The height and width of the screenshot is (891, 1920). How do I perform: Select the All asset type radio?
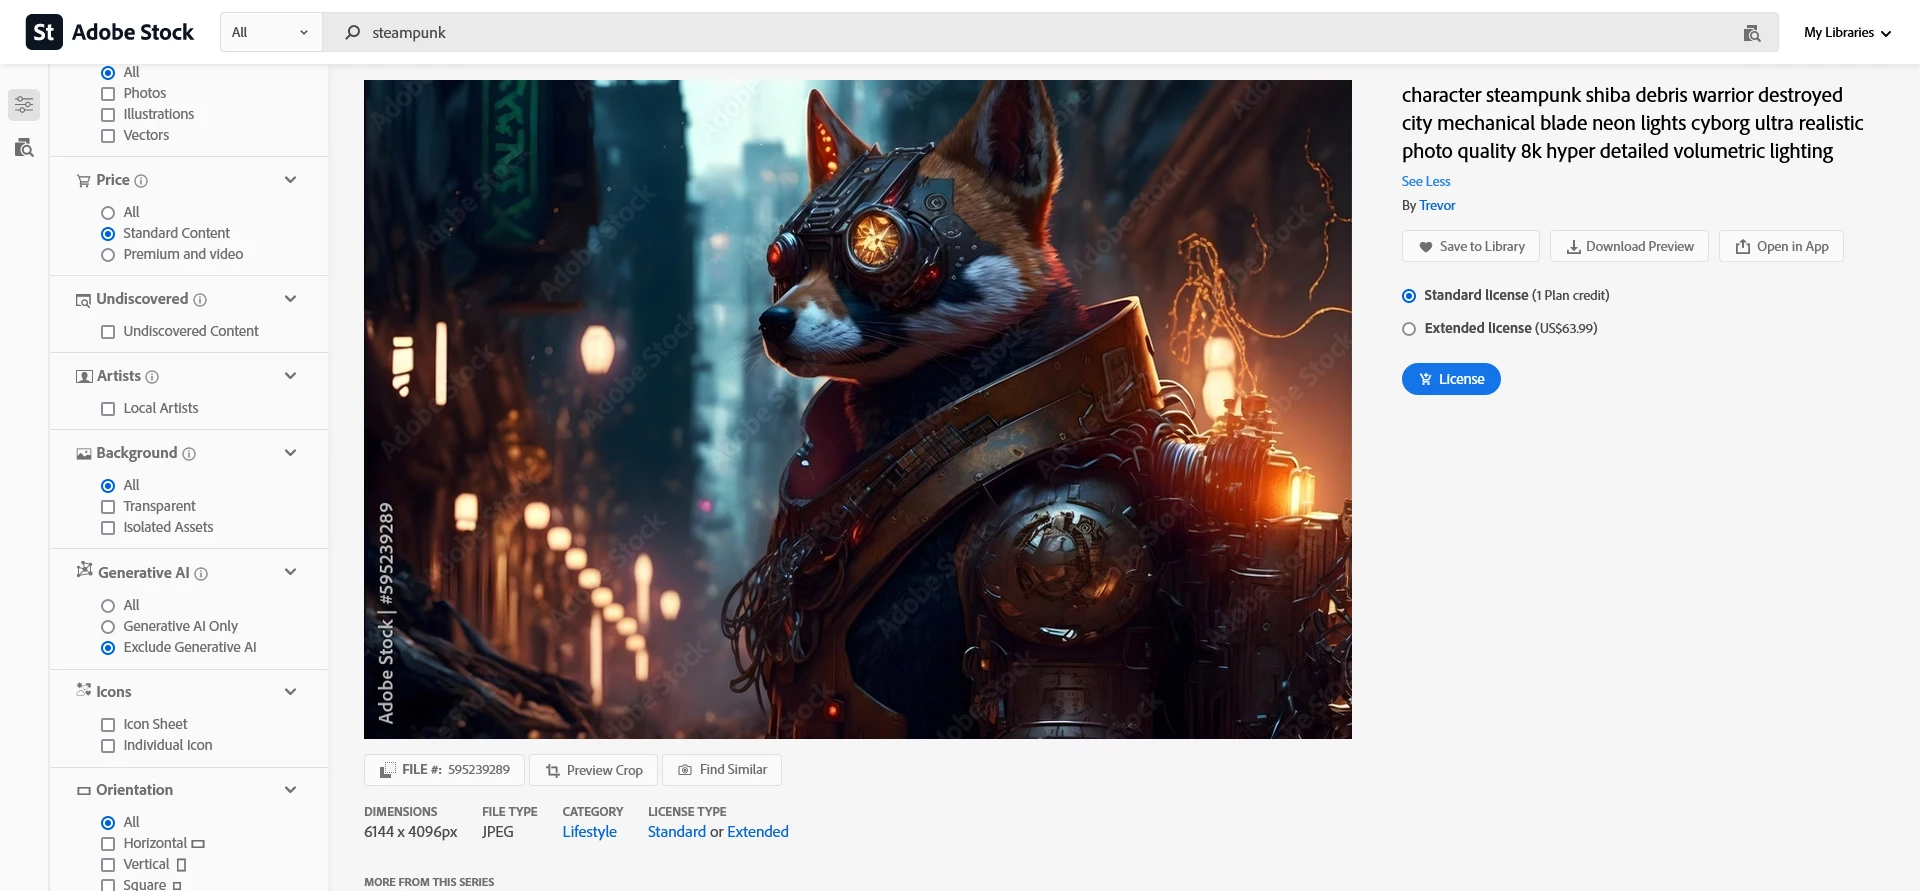tap(108, 73)
